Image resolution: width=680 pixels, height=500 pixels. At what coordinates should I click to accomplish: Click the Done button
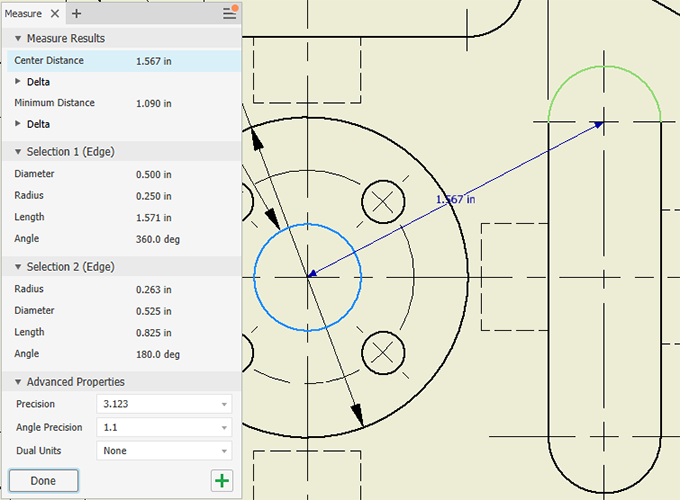[x=43, y=480]
